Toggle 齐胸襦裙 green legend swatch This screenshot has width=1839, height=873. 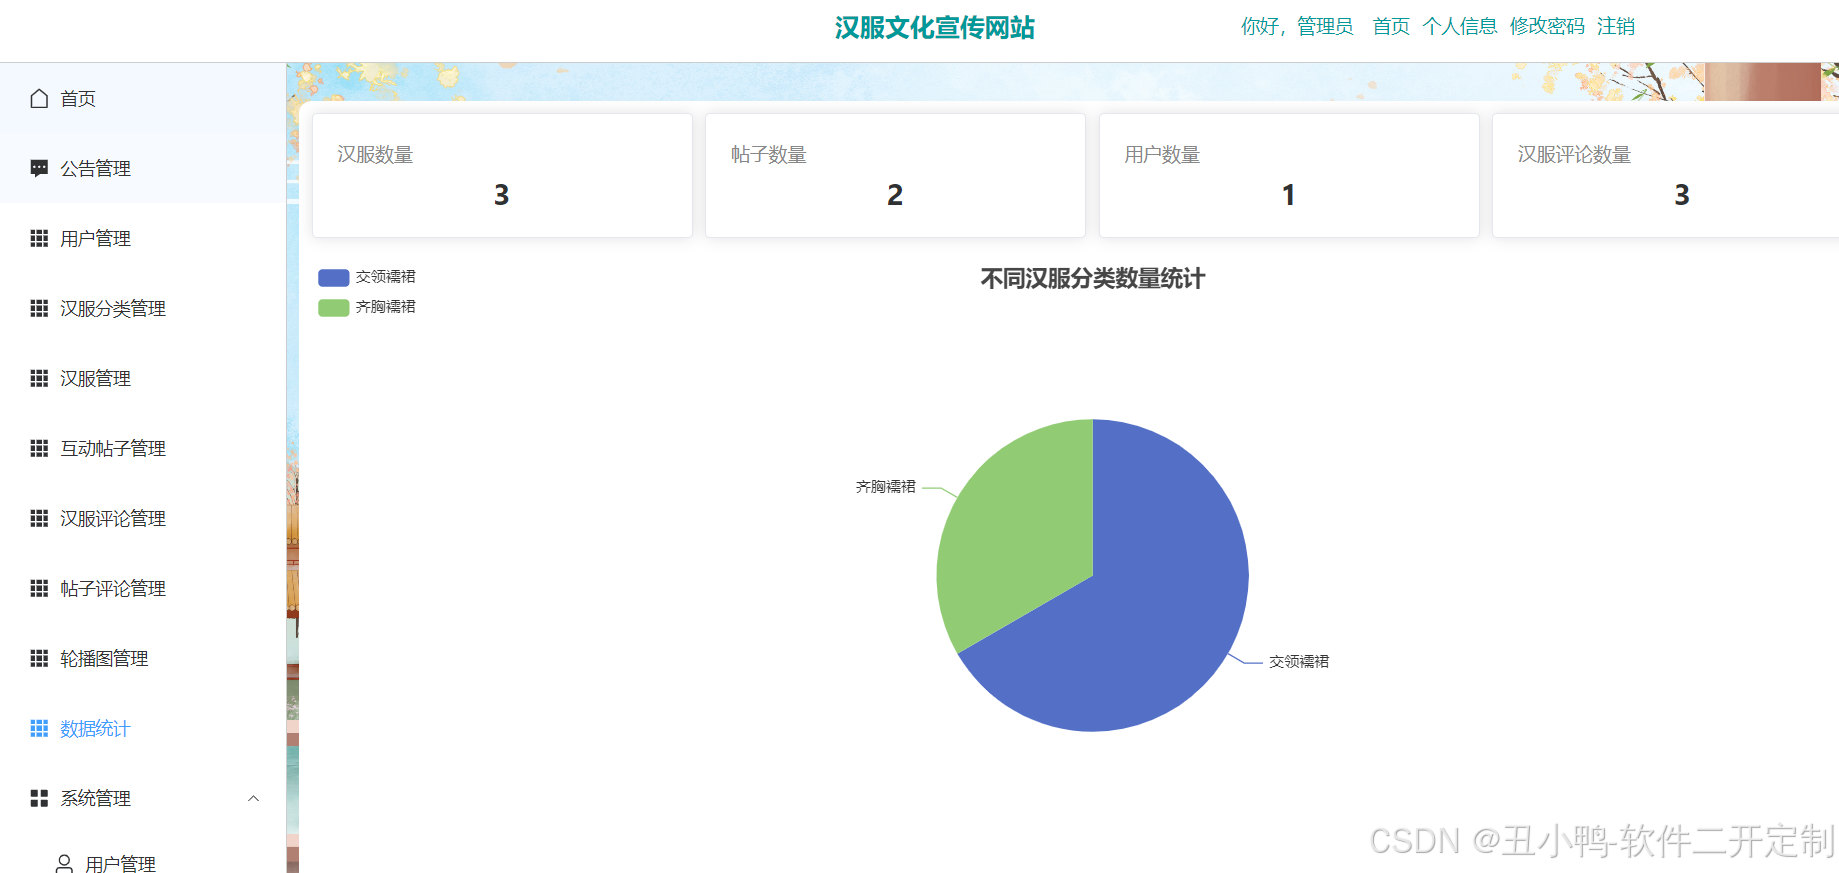click(334, 307)
